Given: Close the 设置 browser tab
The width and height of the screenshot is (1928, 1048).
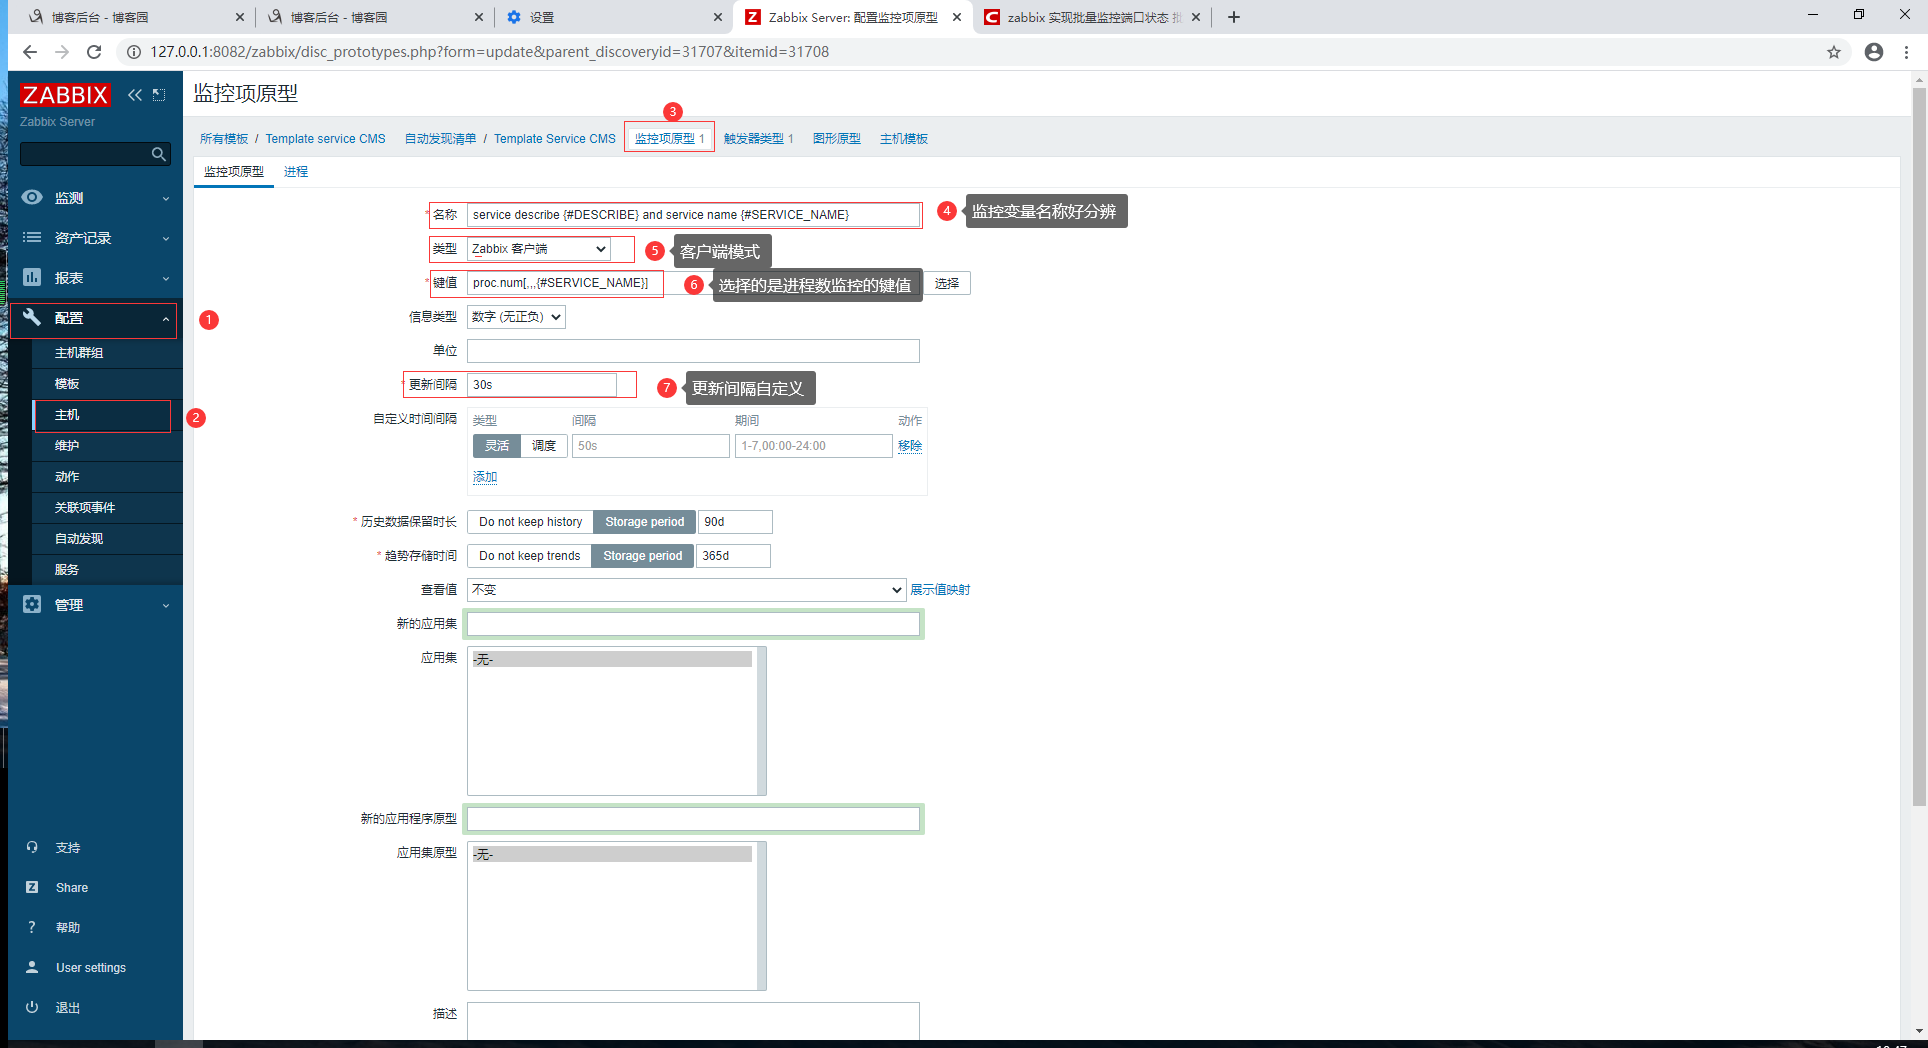Looking at the screenshot, I should click(x=718, y=17).
